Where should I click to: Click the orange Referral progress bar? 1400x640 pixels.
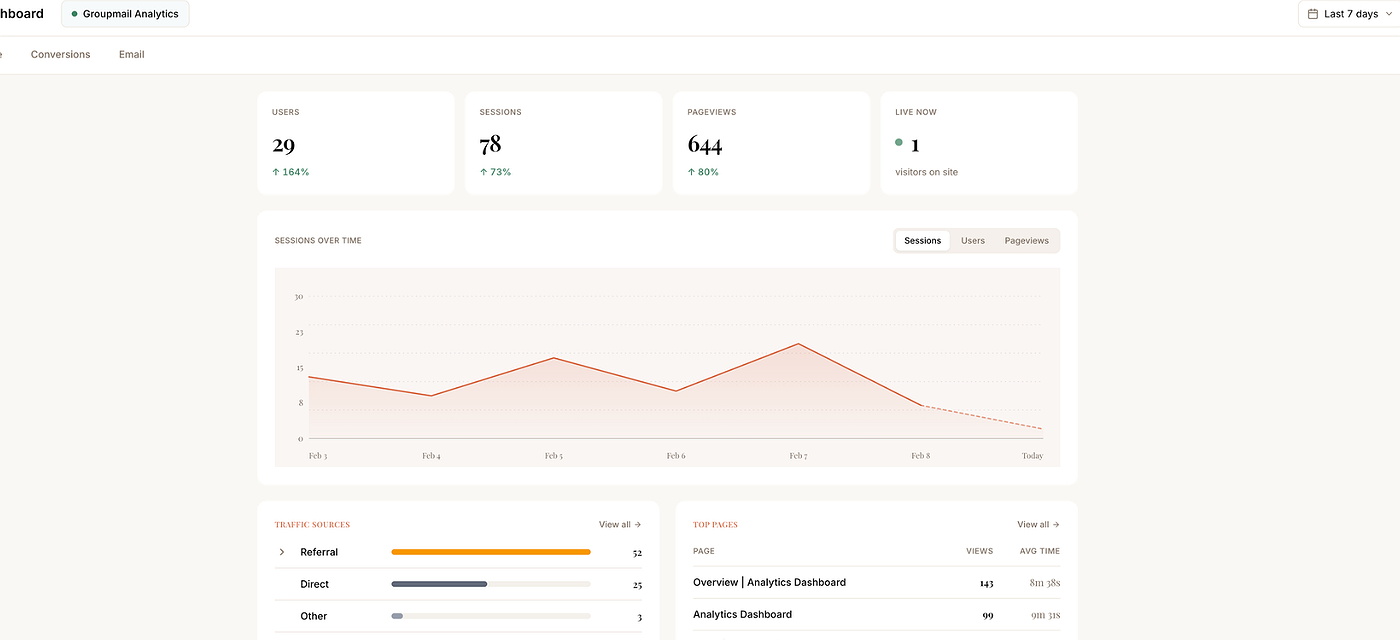[x=490, y=551]
